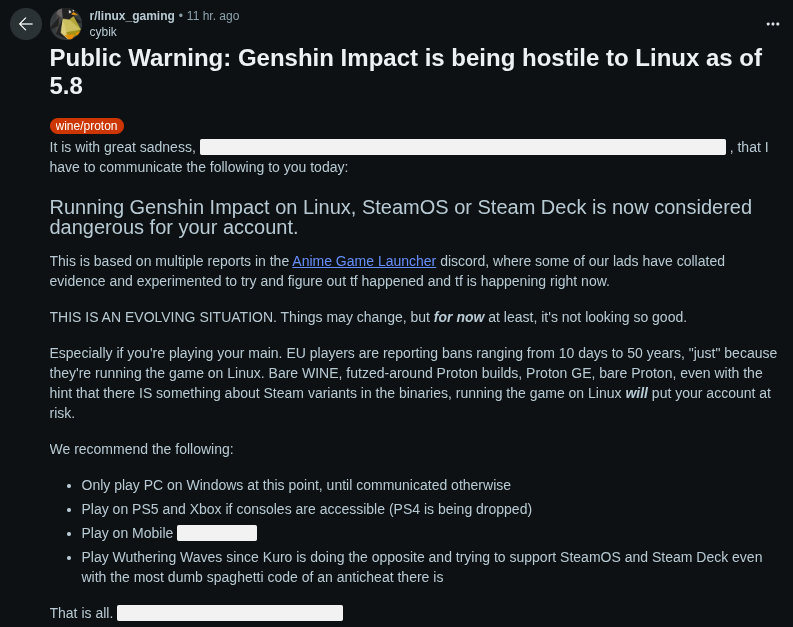Click the "We recommend the following:" line

pos(142,449)
